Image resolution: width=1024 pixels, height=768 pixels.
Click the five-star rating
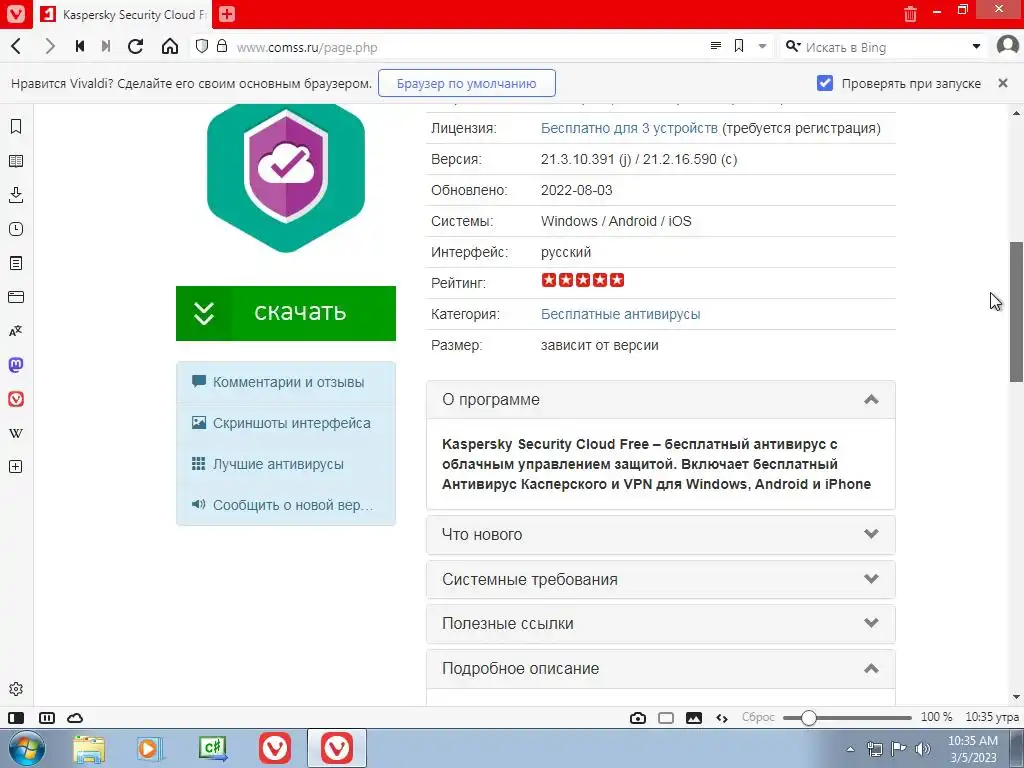click(583, 280)
